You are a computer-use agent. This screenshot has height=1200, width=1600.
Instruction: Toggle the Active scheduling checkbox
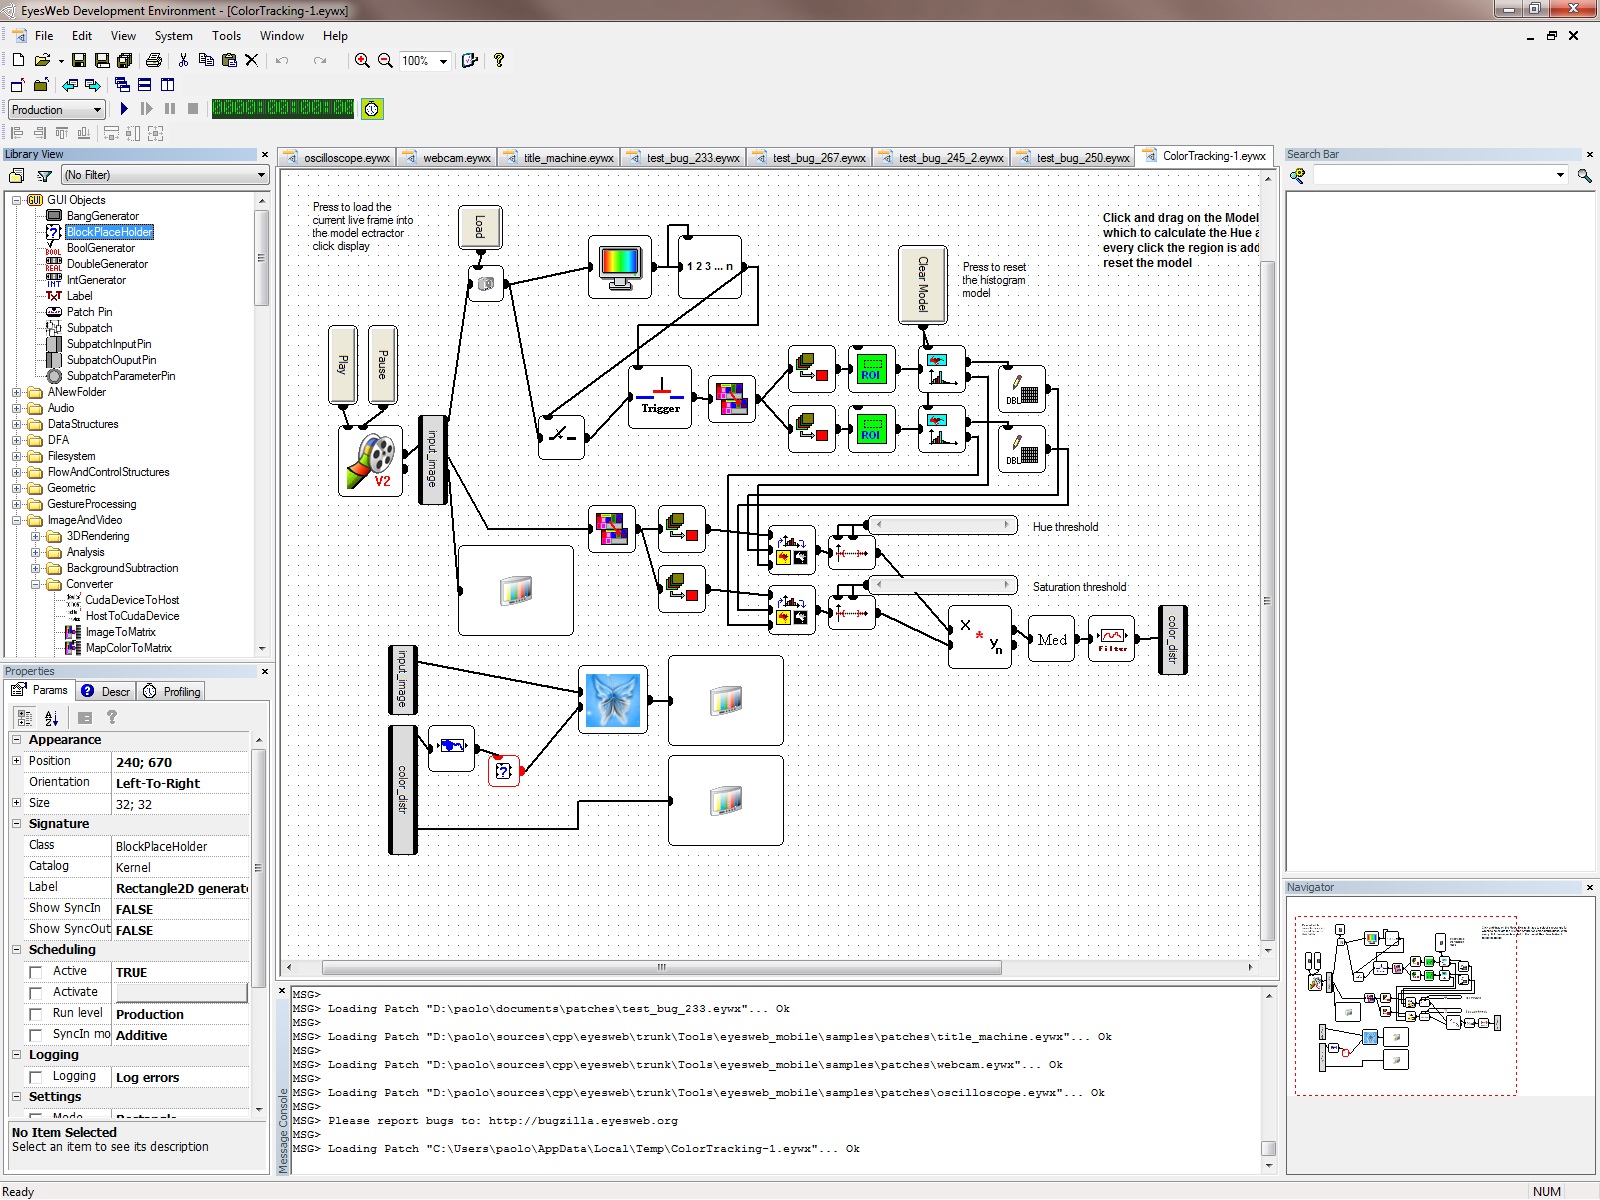coord(36,972)
